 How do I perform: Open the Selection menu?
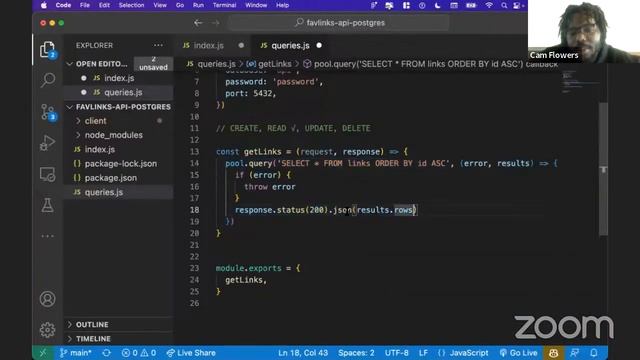[131, 5]
